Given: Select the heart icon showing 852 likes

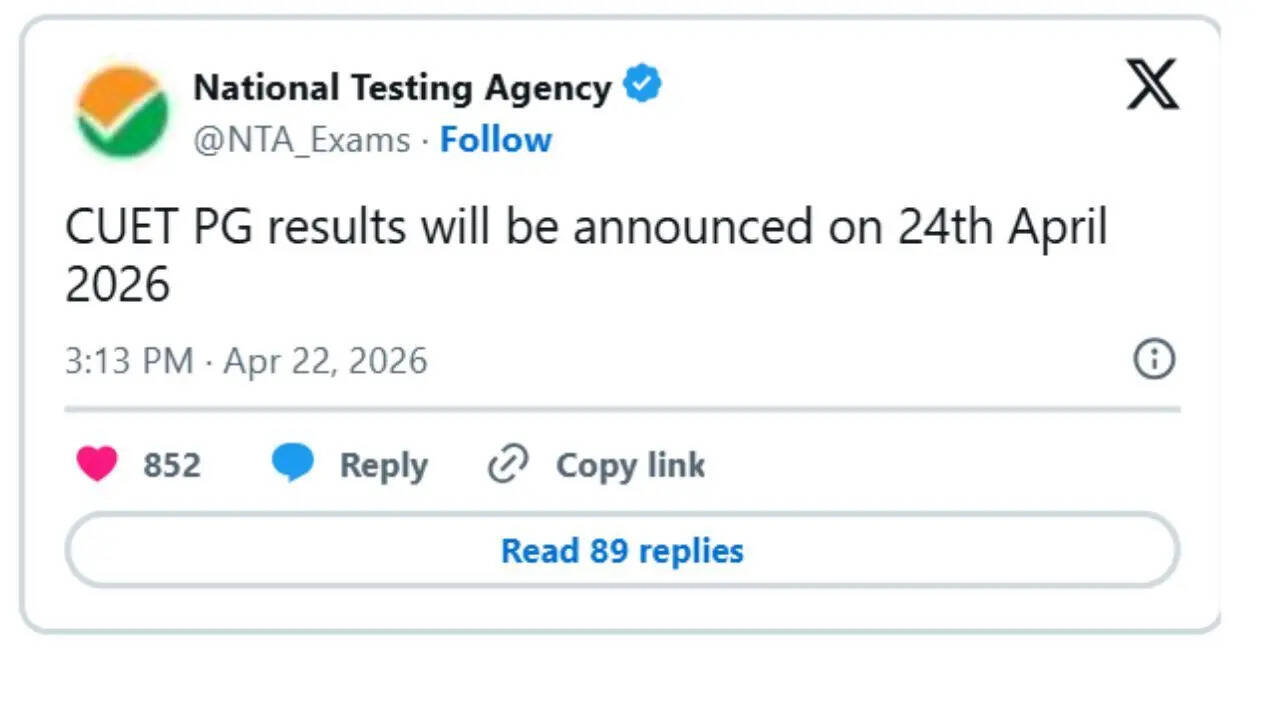Looking at the screenshot, I should pyautogui.click(x=97, y=464).
